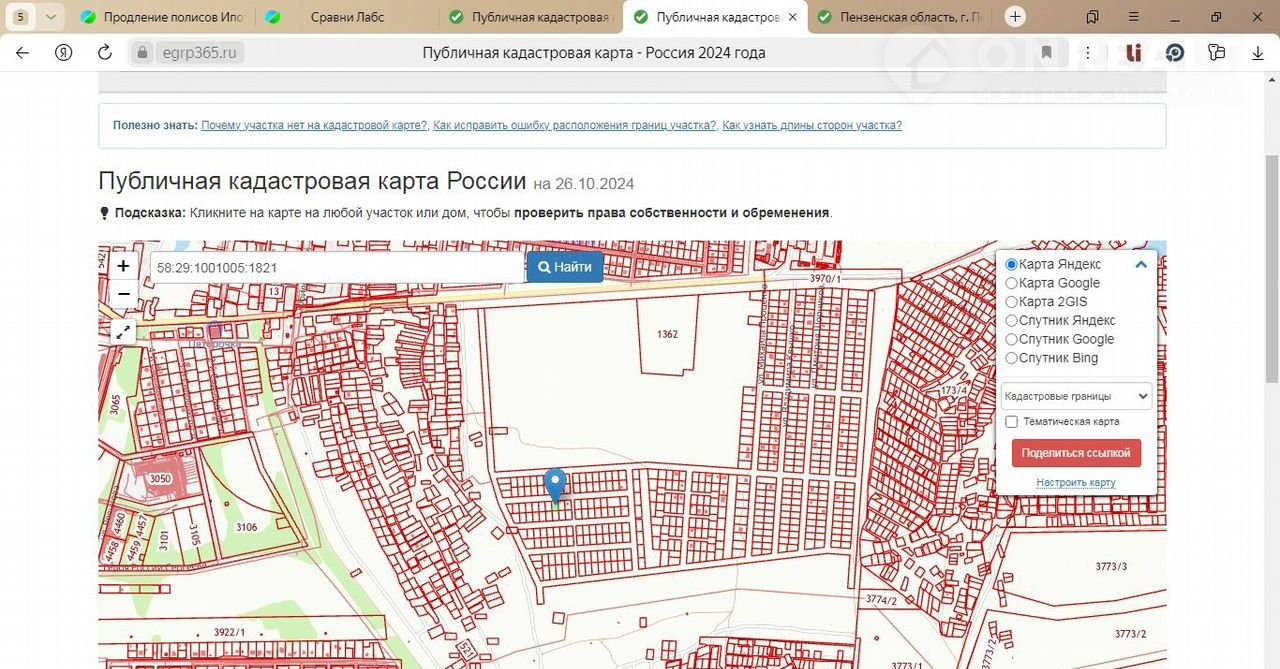The width and height of the screenshot is (1280, 669).
Task: Click the cadastral number search field
Action: 337,268
